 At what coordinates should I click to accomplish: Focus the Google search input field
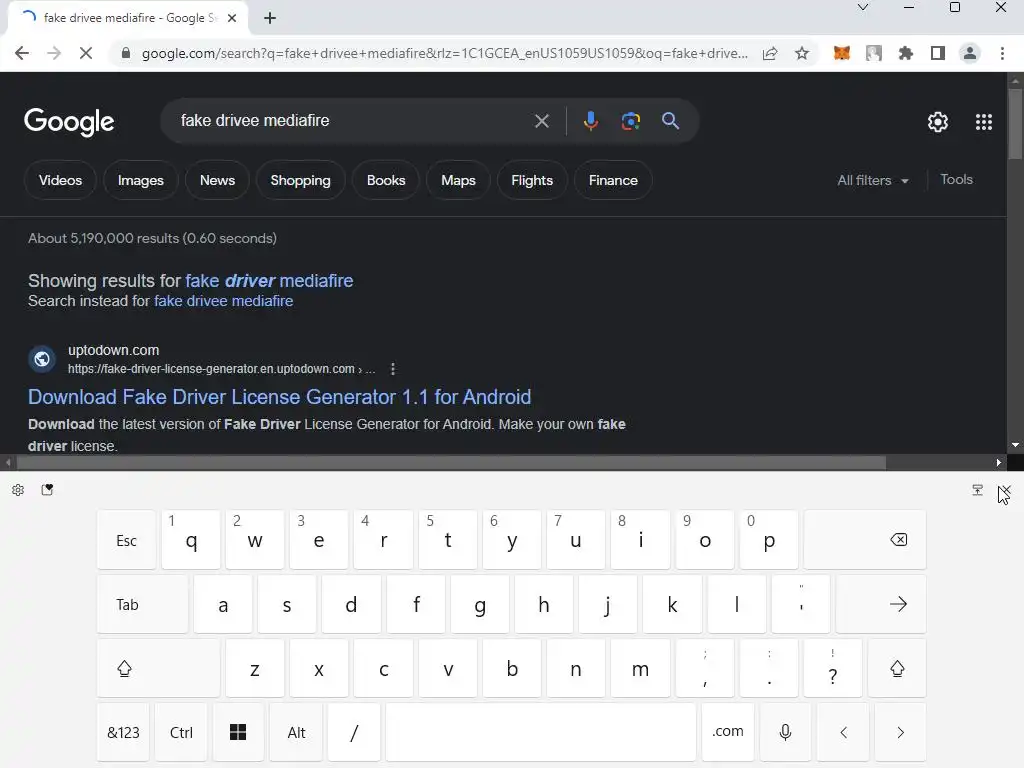353,121
